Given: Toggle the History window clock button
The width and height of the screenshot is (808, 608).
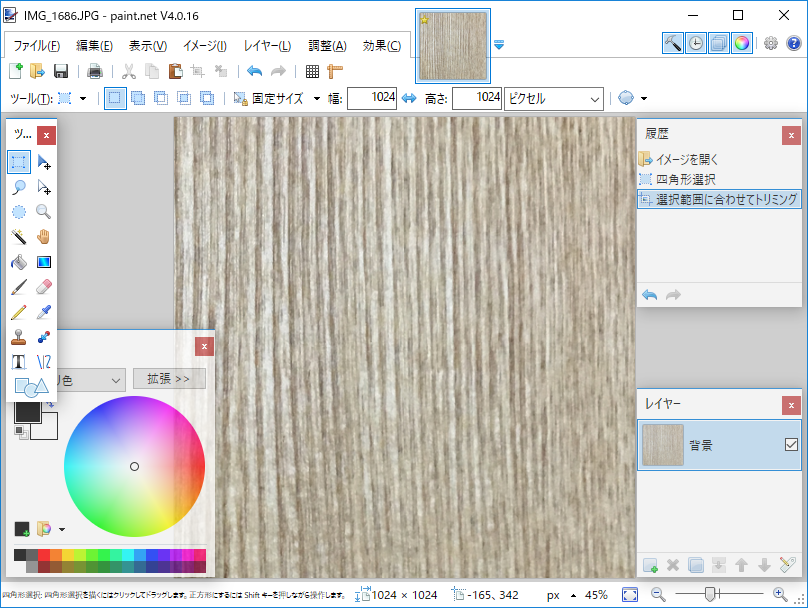Looking at the screenshot, I should pos(696,43).
